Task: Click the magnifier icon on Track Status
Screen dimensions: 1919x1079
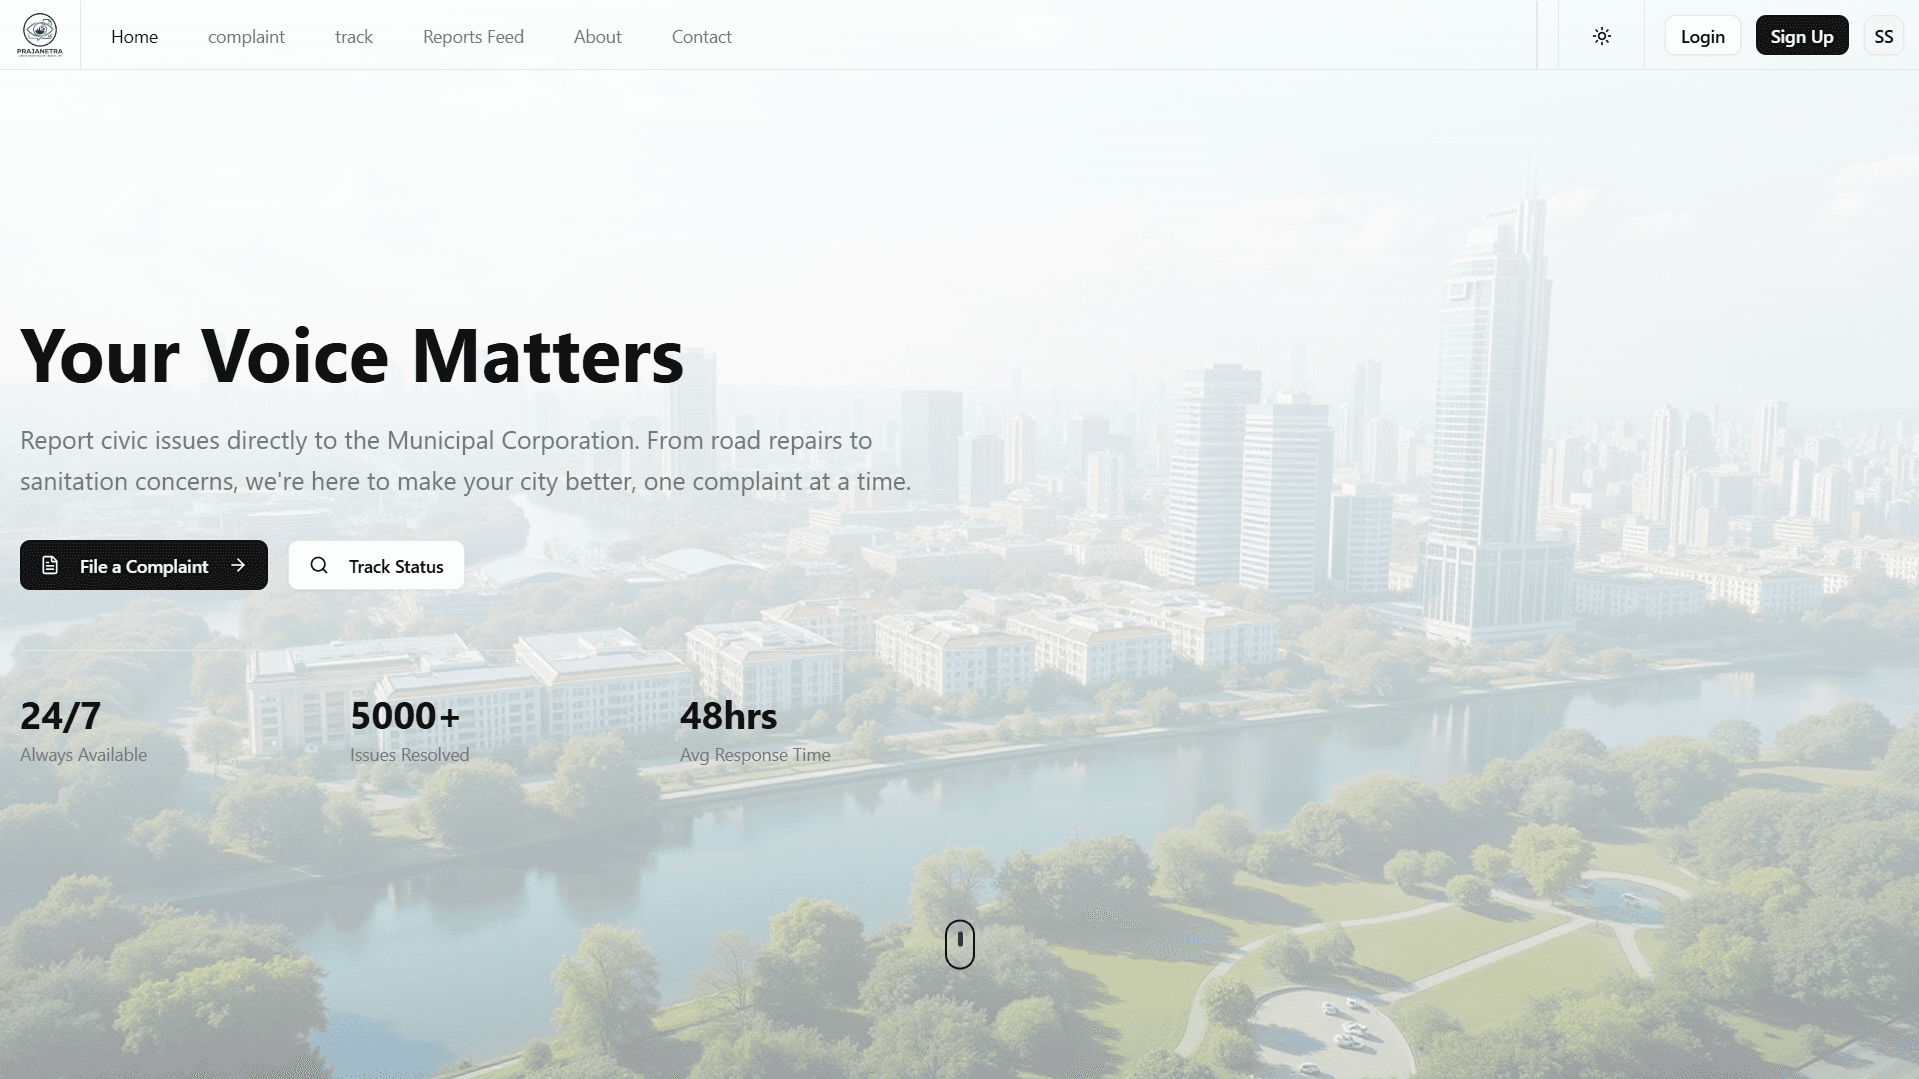Action: coord(319,565)
